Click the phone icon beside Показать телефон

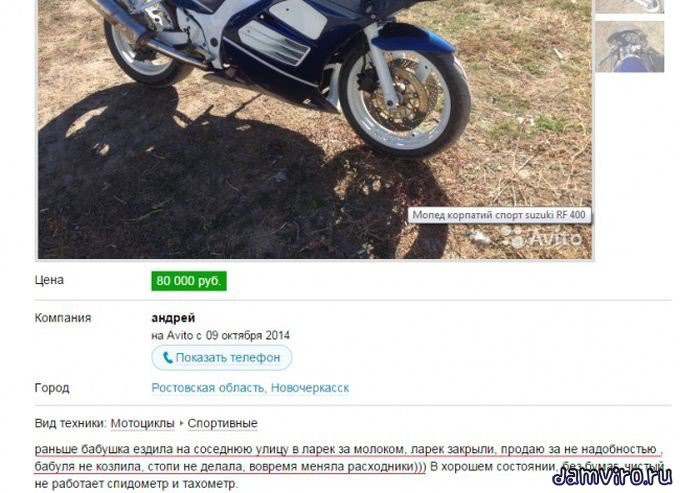[x=167, y=358]
